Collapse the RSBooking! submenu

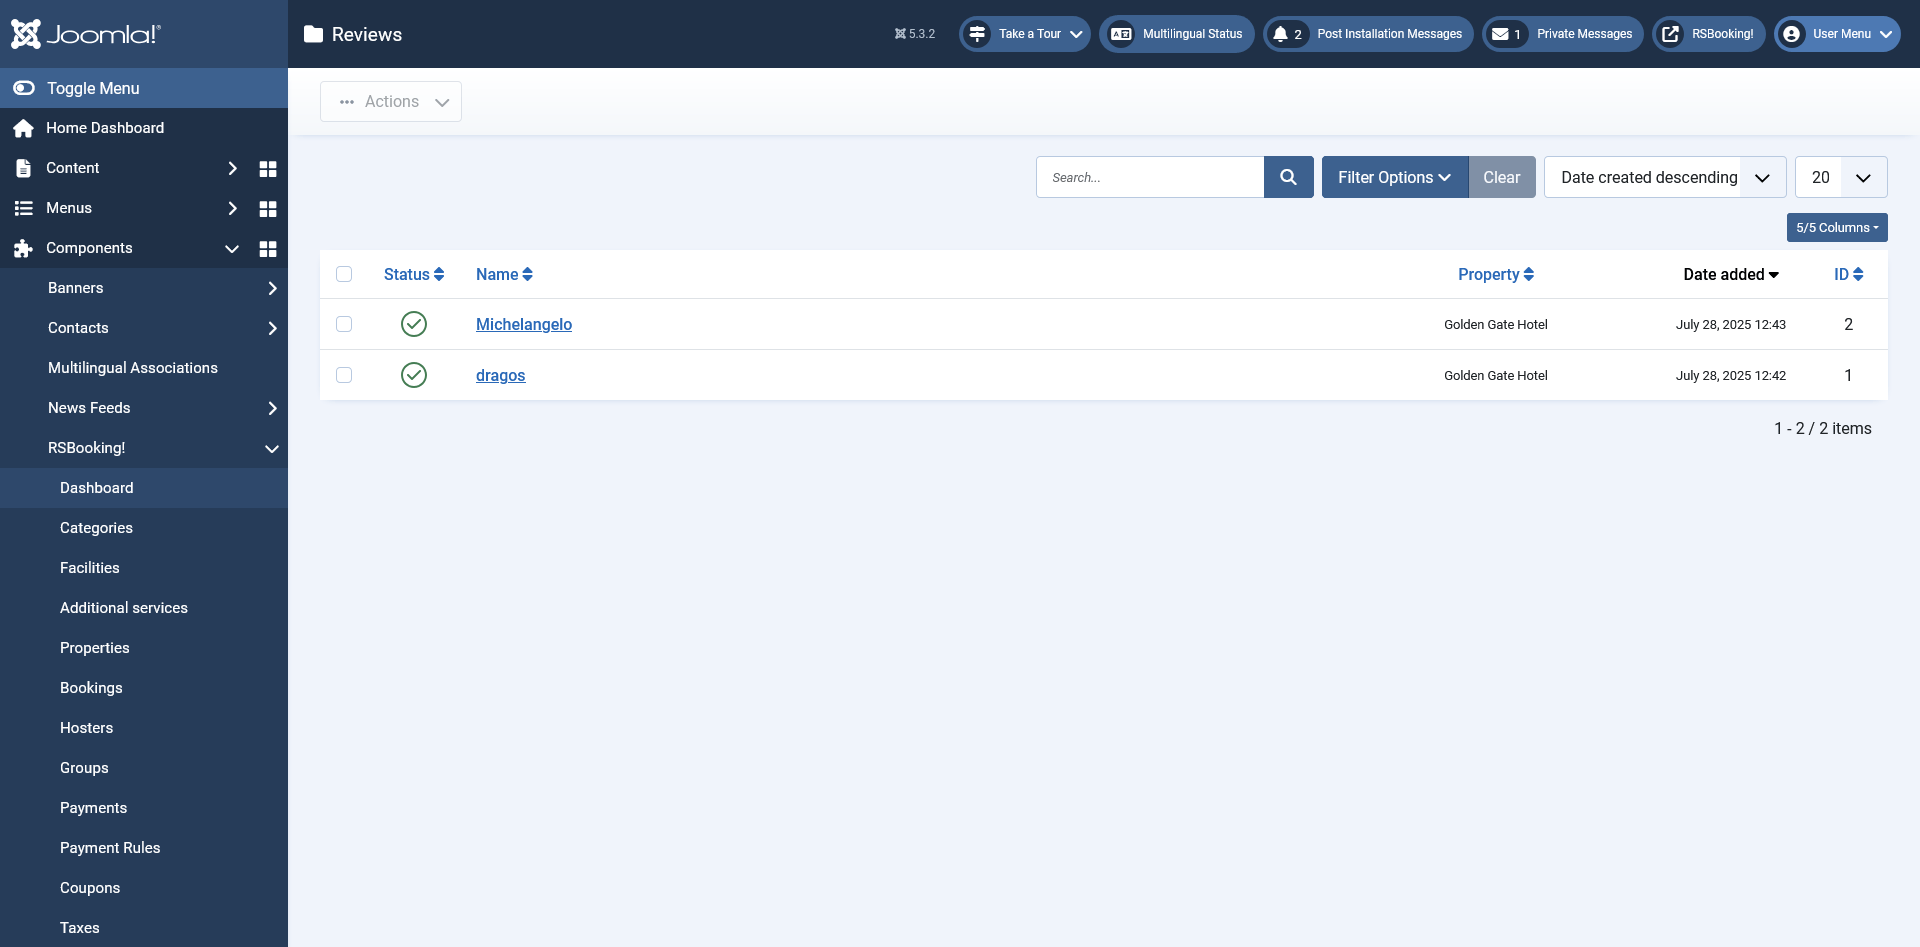click(x=272, y=448)
